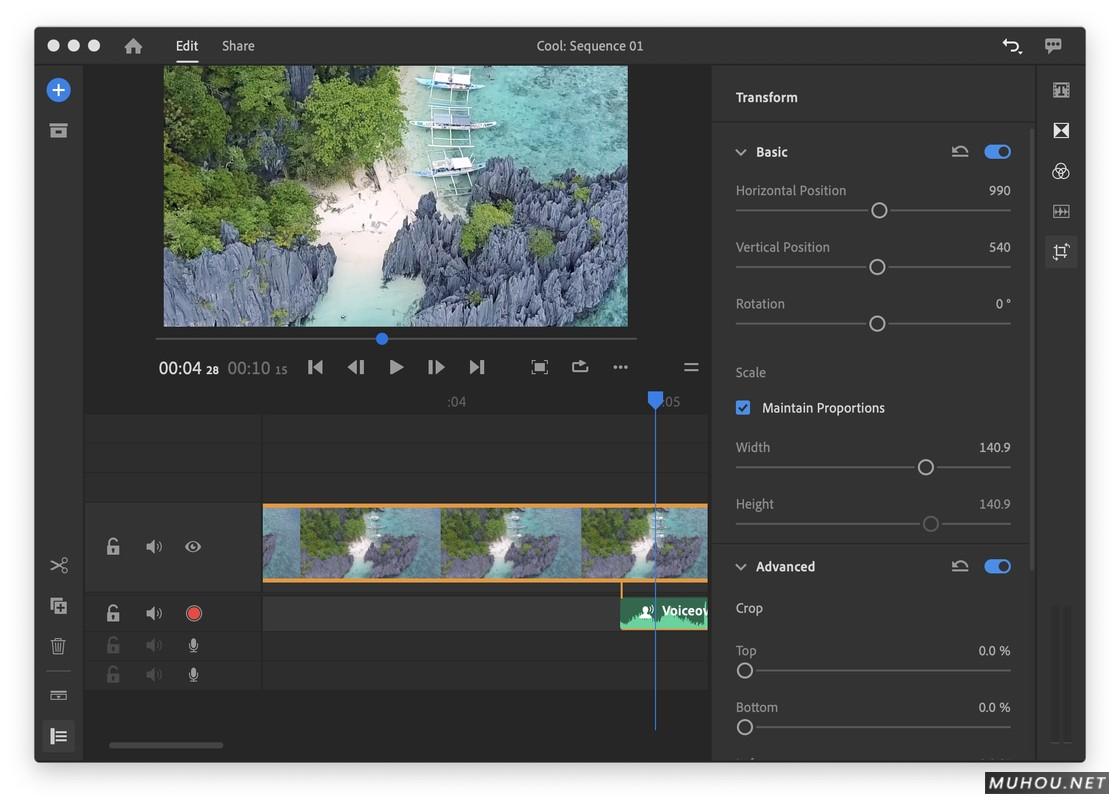Collapse the Advanced section chevron
This screenshot has width=1120, height=805.
coord(741,567)
